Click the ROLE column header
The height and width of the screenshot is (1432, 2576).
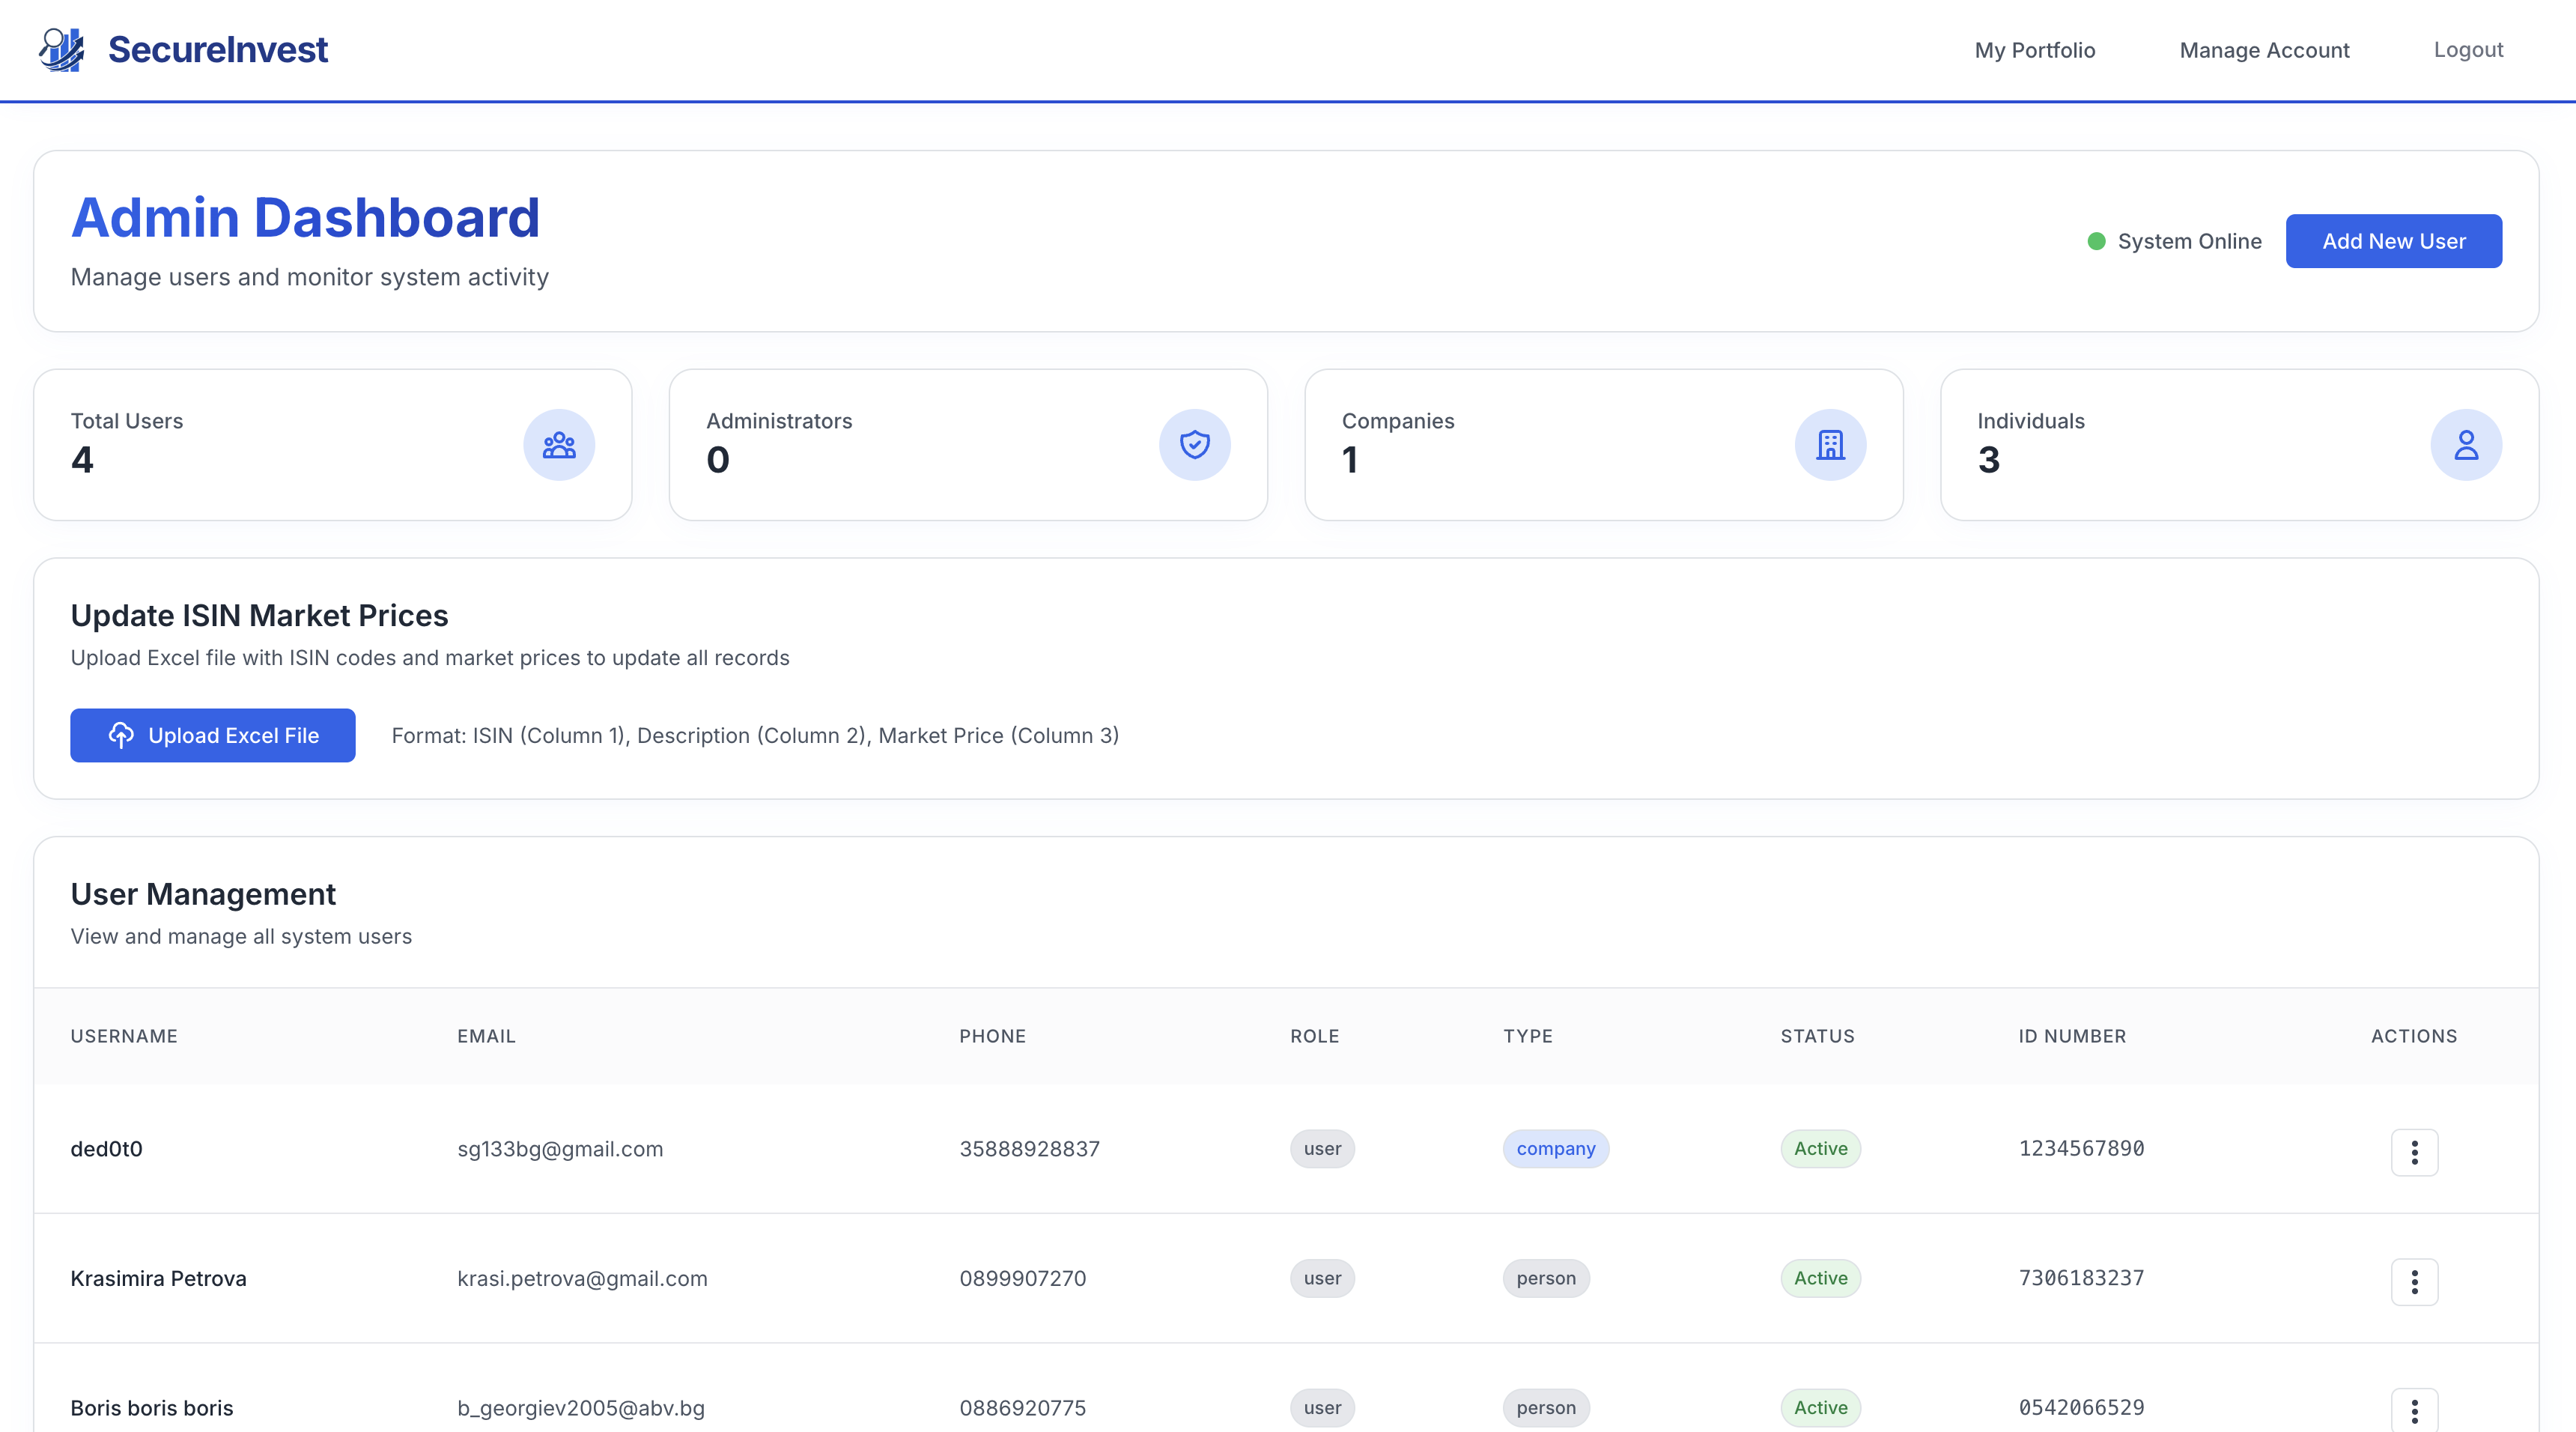1314,1036
